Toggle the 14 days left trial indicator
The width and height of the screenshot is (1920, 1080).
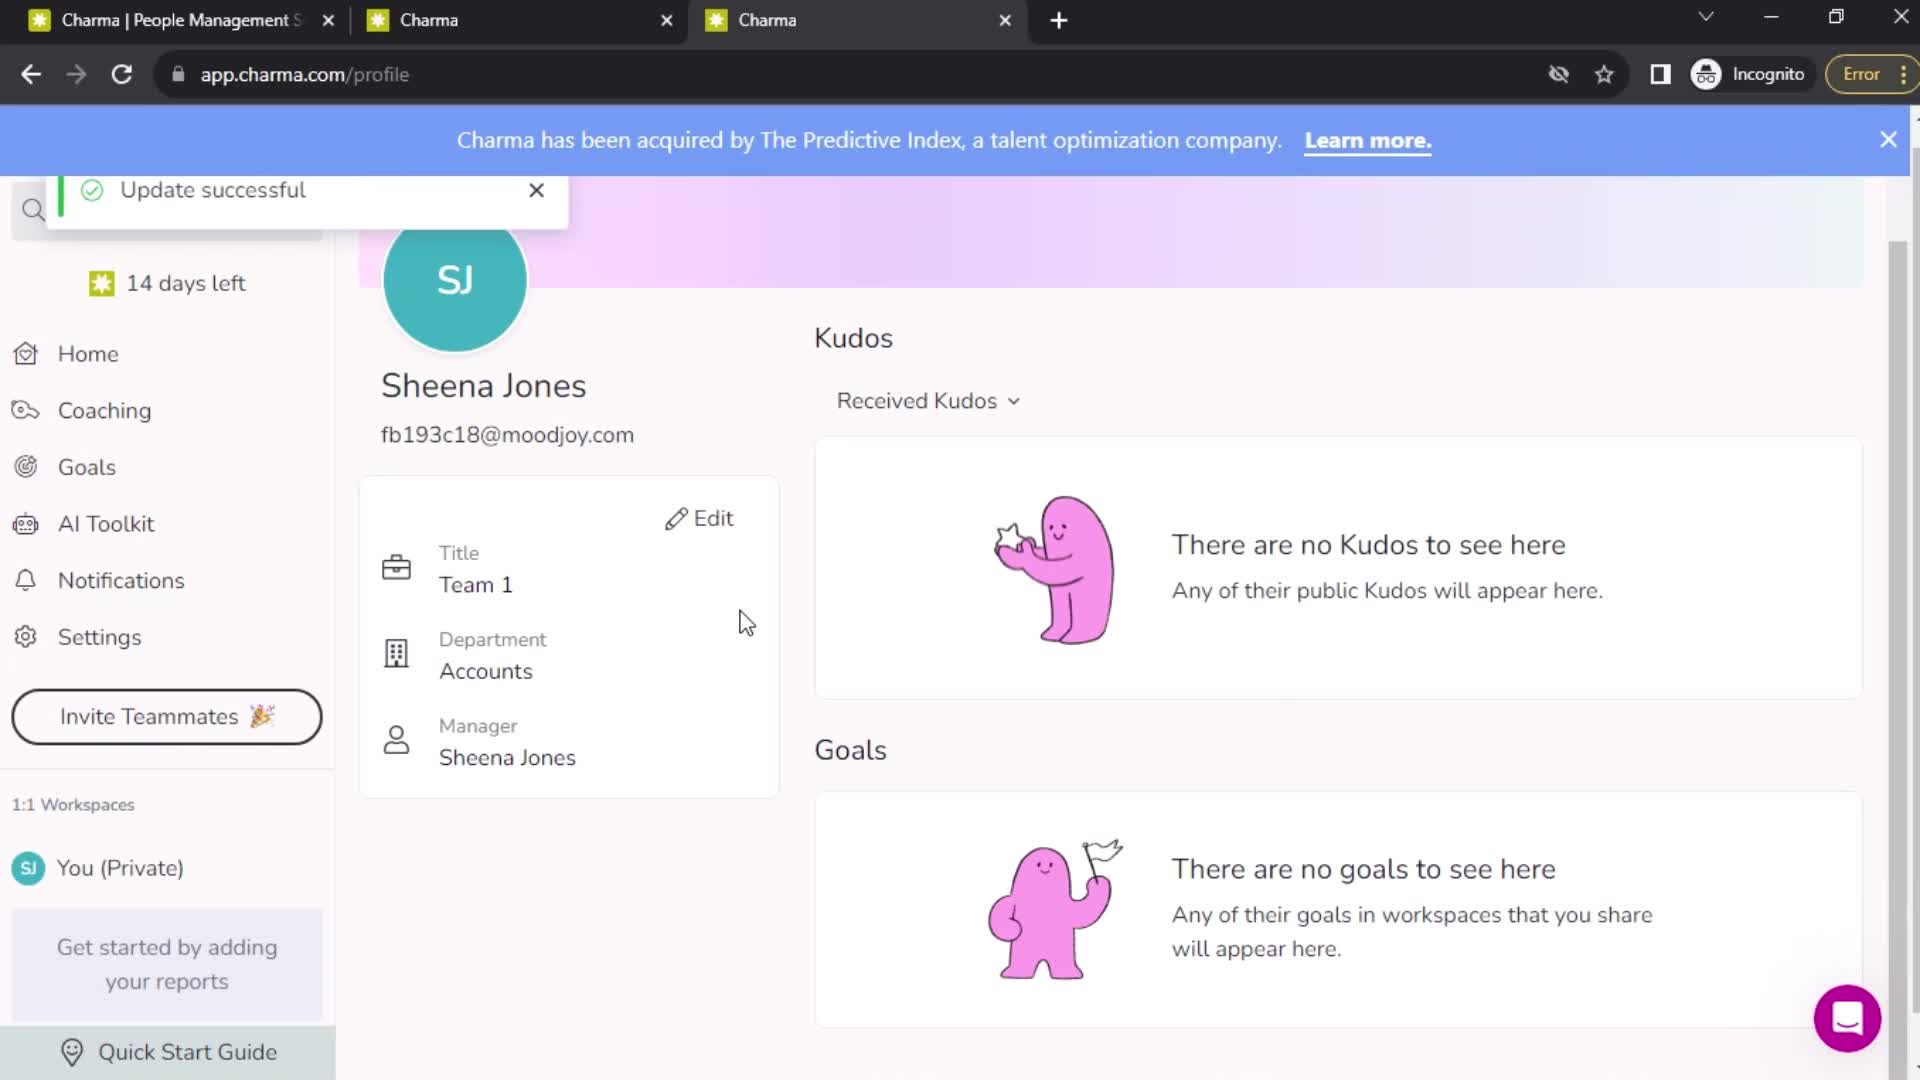tap(169, 282)
